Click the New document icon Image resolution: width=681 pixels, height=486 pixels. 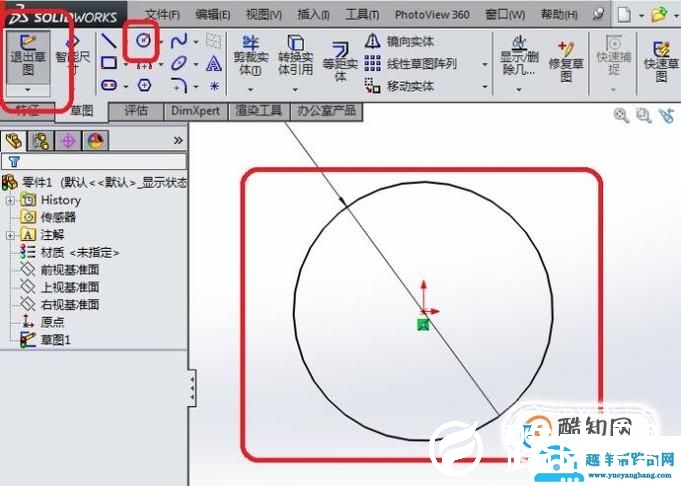click(x=624, y=15)
